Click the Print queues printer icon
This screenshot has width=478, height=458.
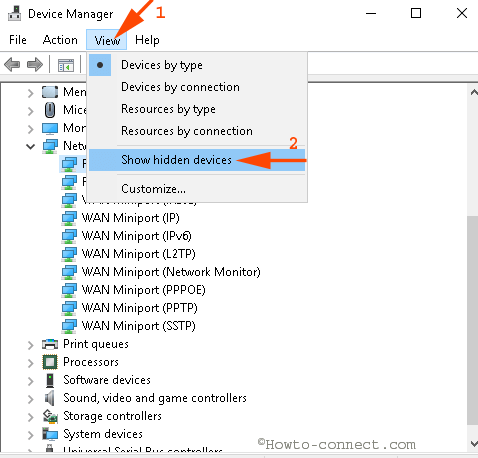[x=50, y=344]
